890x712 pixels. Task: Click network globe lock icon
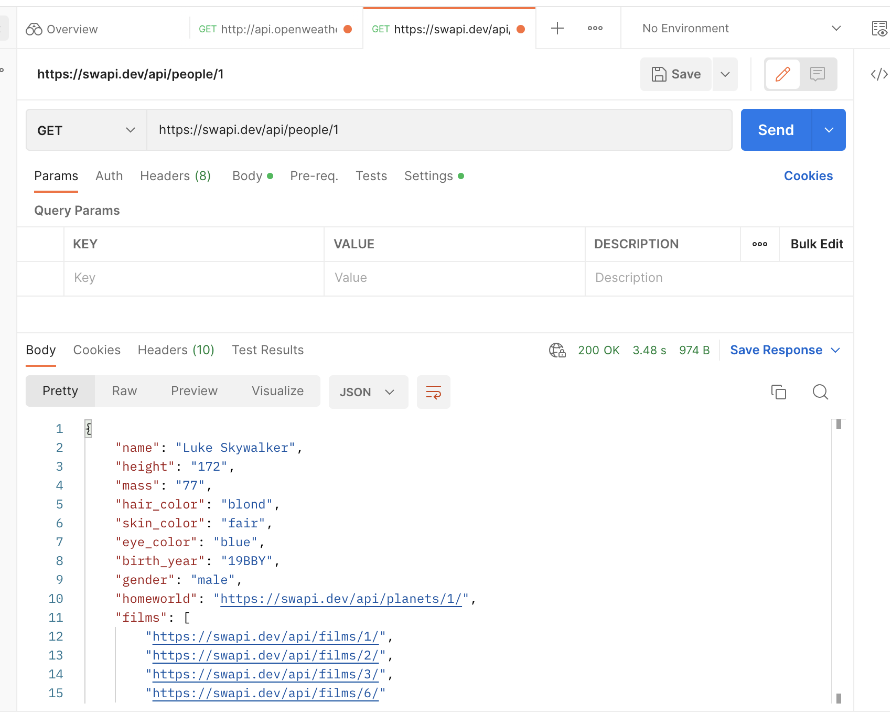(x=557, y=350)
